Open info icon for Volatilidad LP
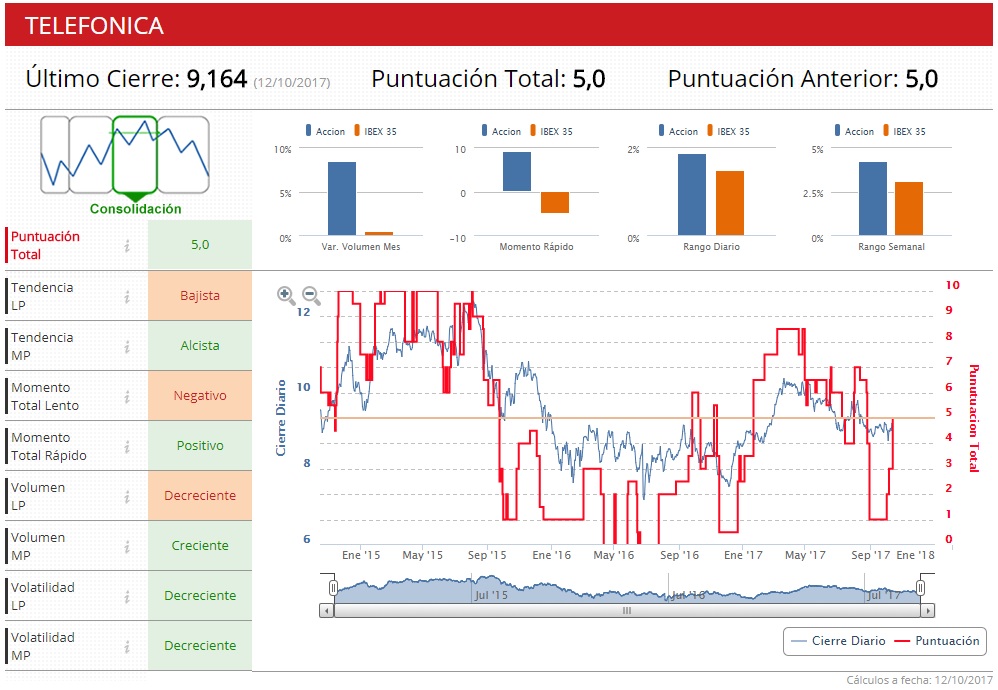The image size is (998, 690). (x=127, y=596)
